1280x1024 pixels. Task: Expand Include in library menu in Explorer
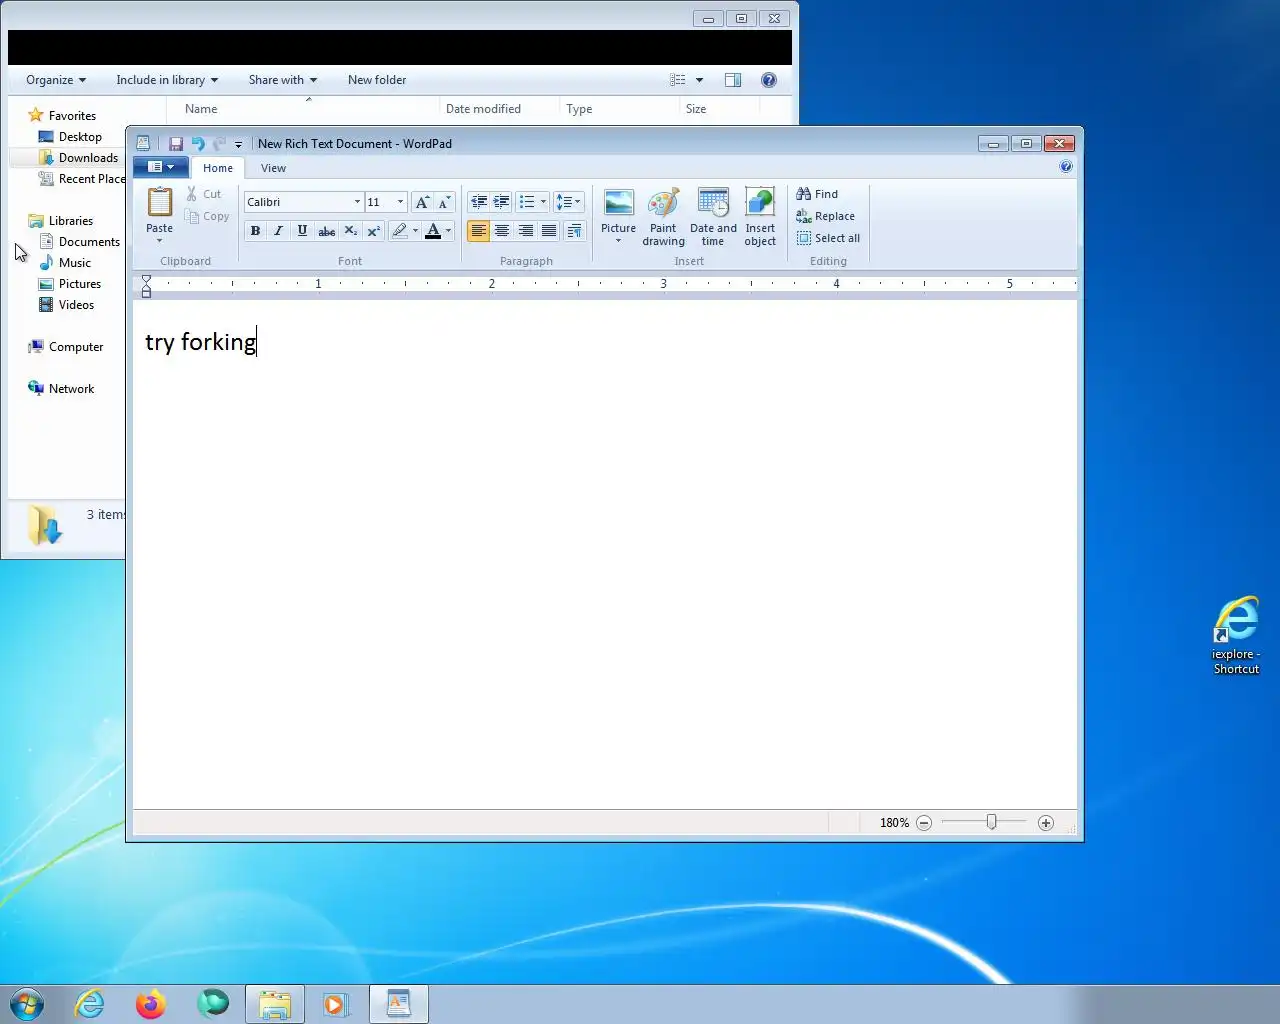point(167,80)
